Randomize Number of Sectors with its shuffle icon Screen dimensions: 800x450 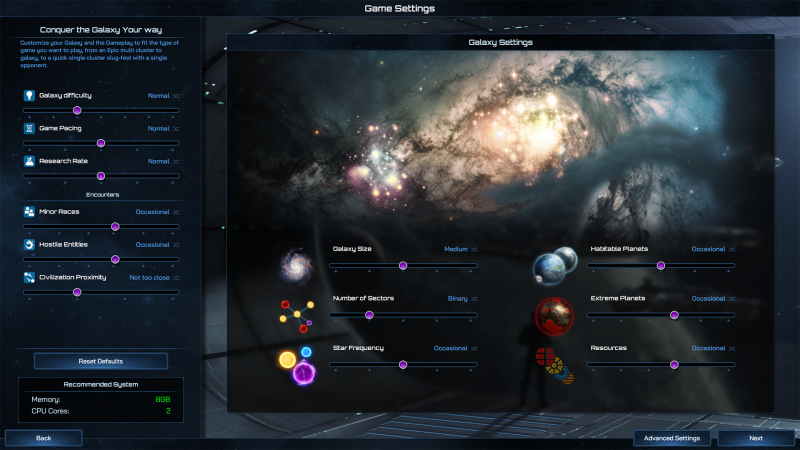(474, 299)
